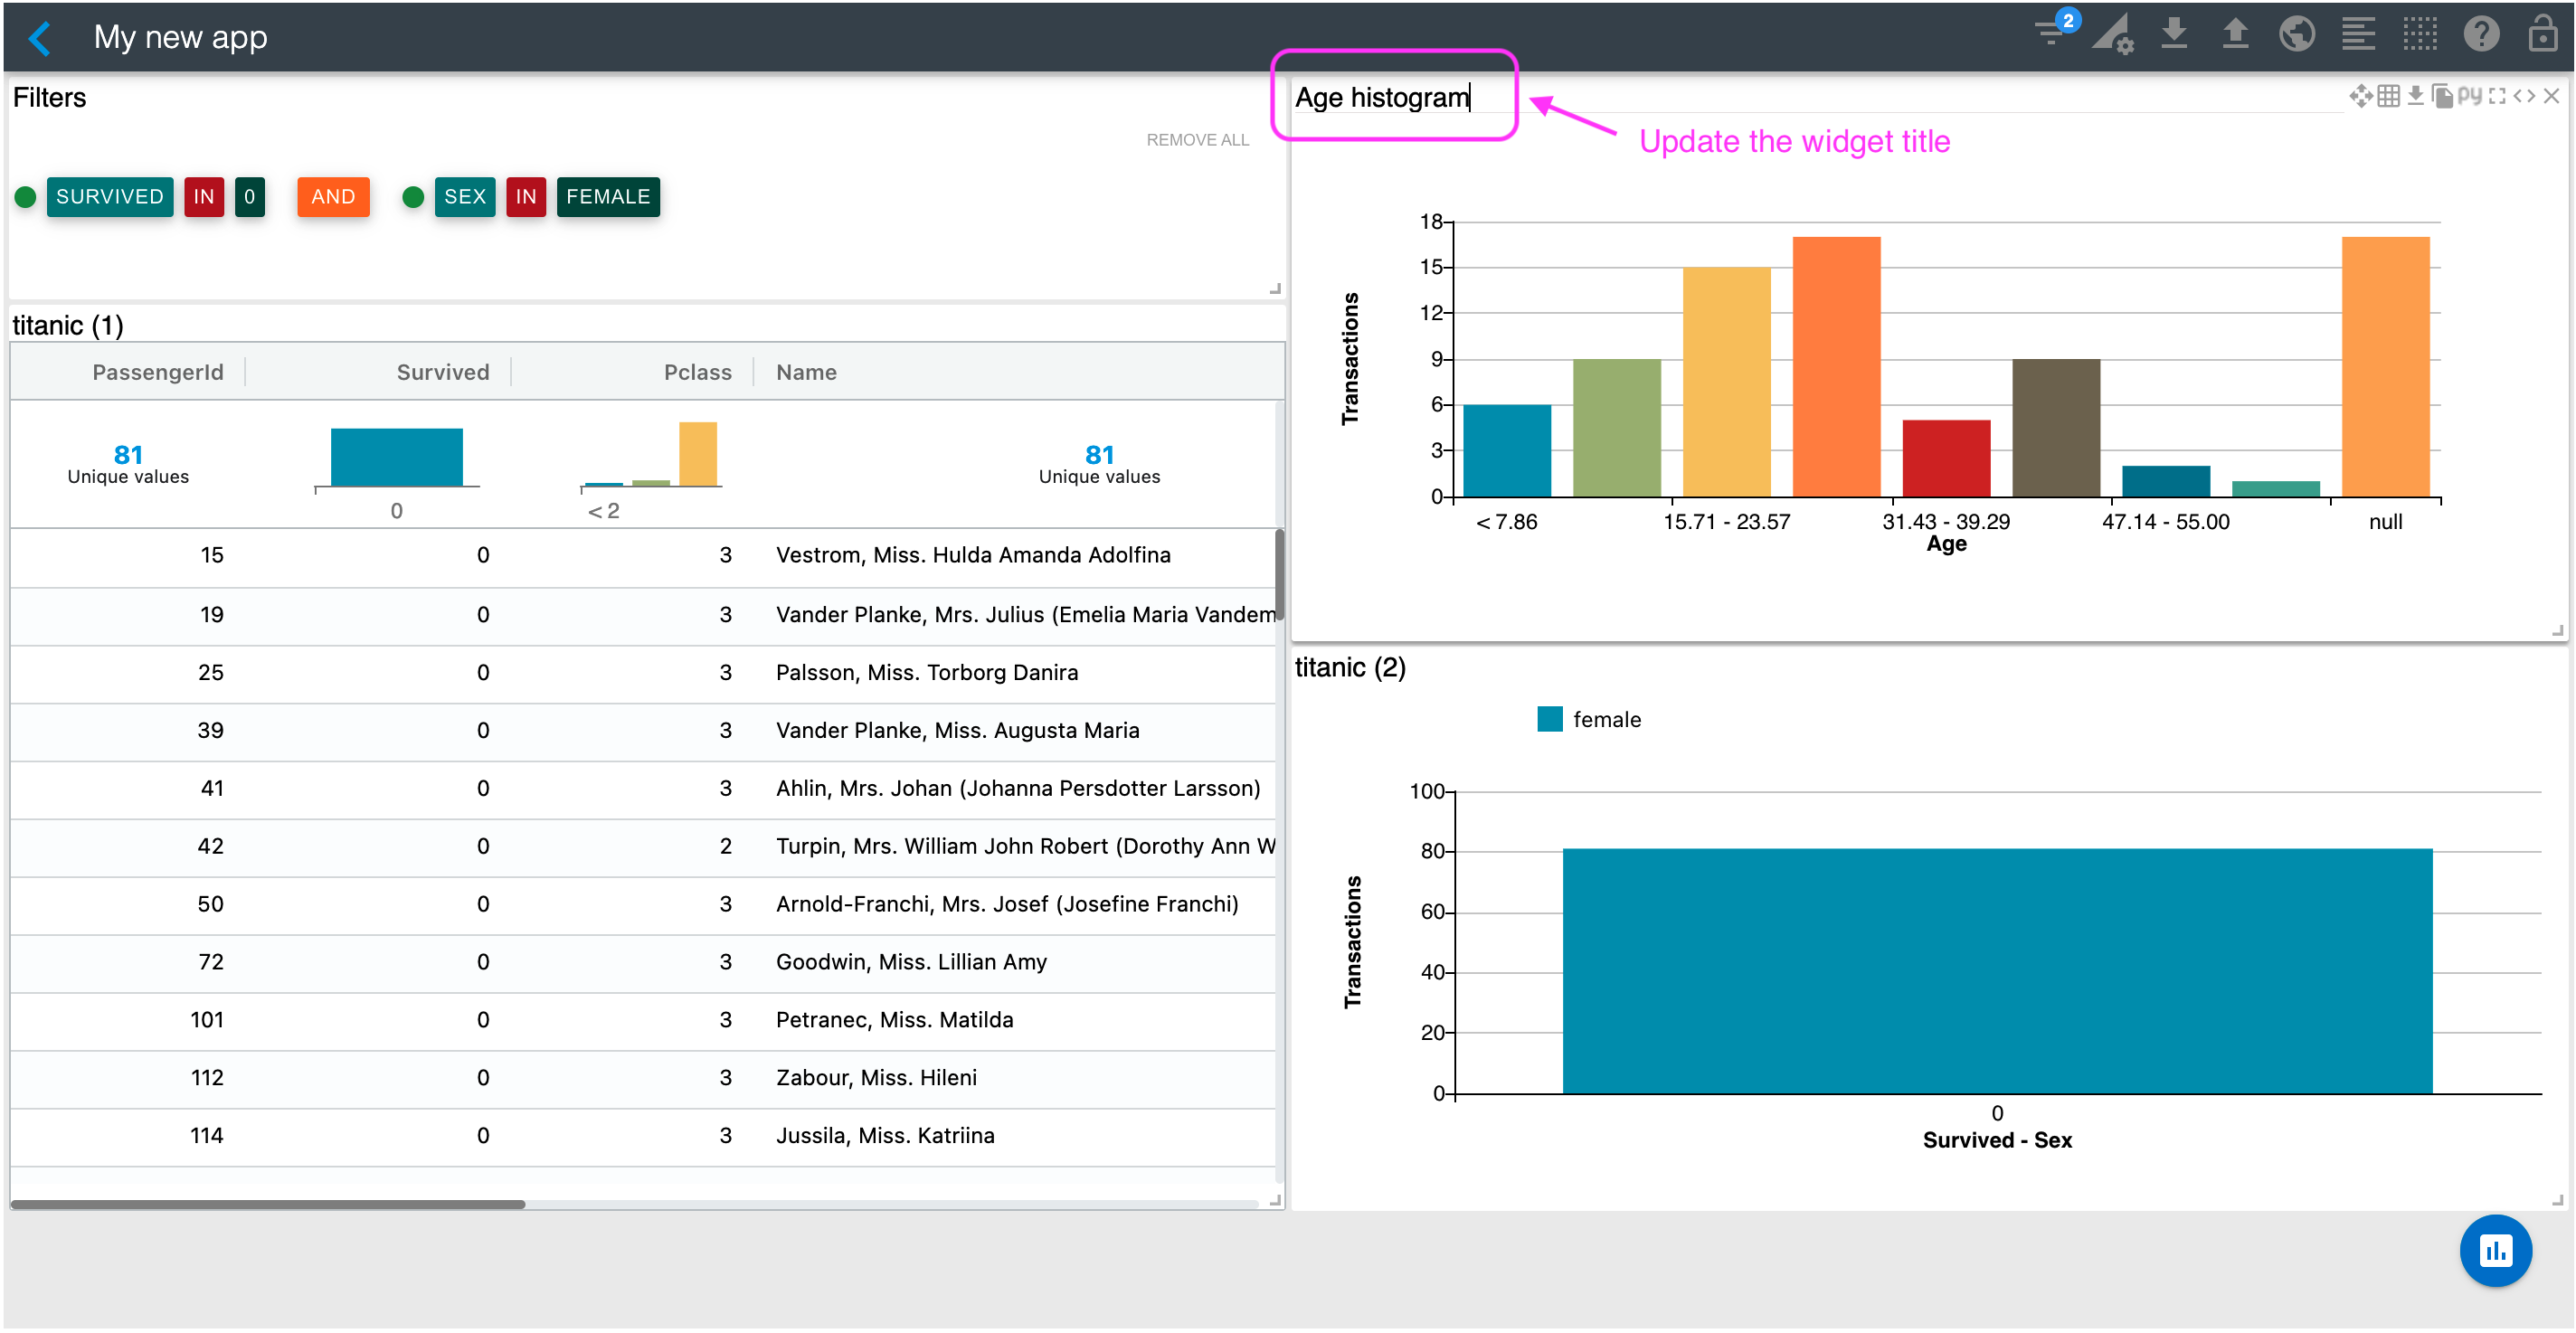Click the copy widget icon
Viewport: 2576px width, 1333px height.
2442,96
